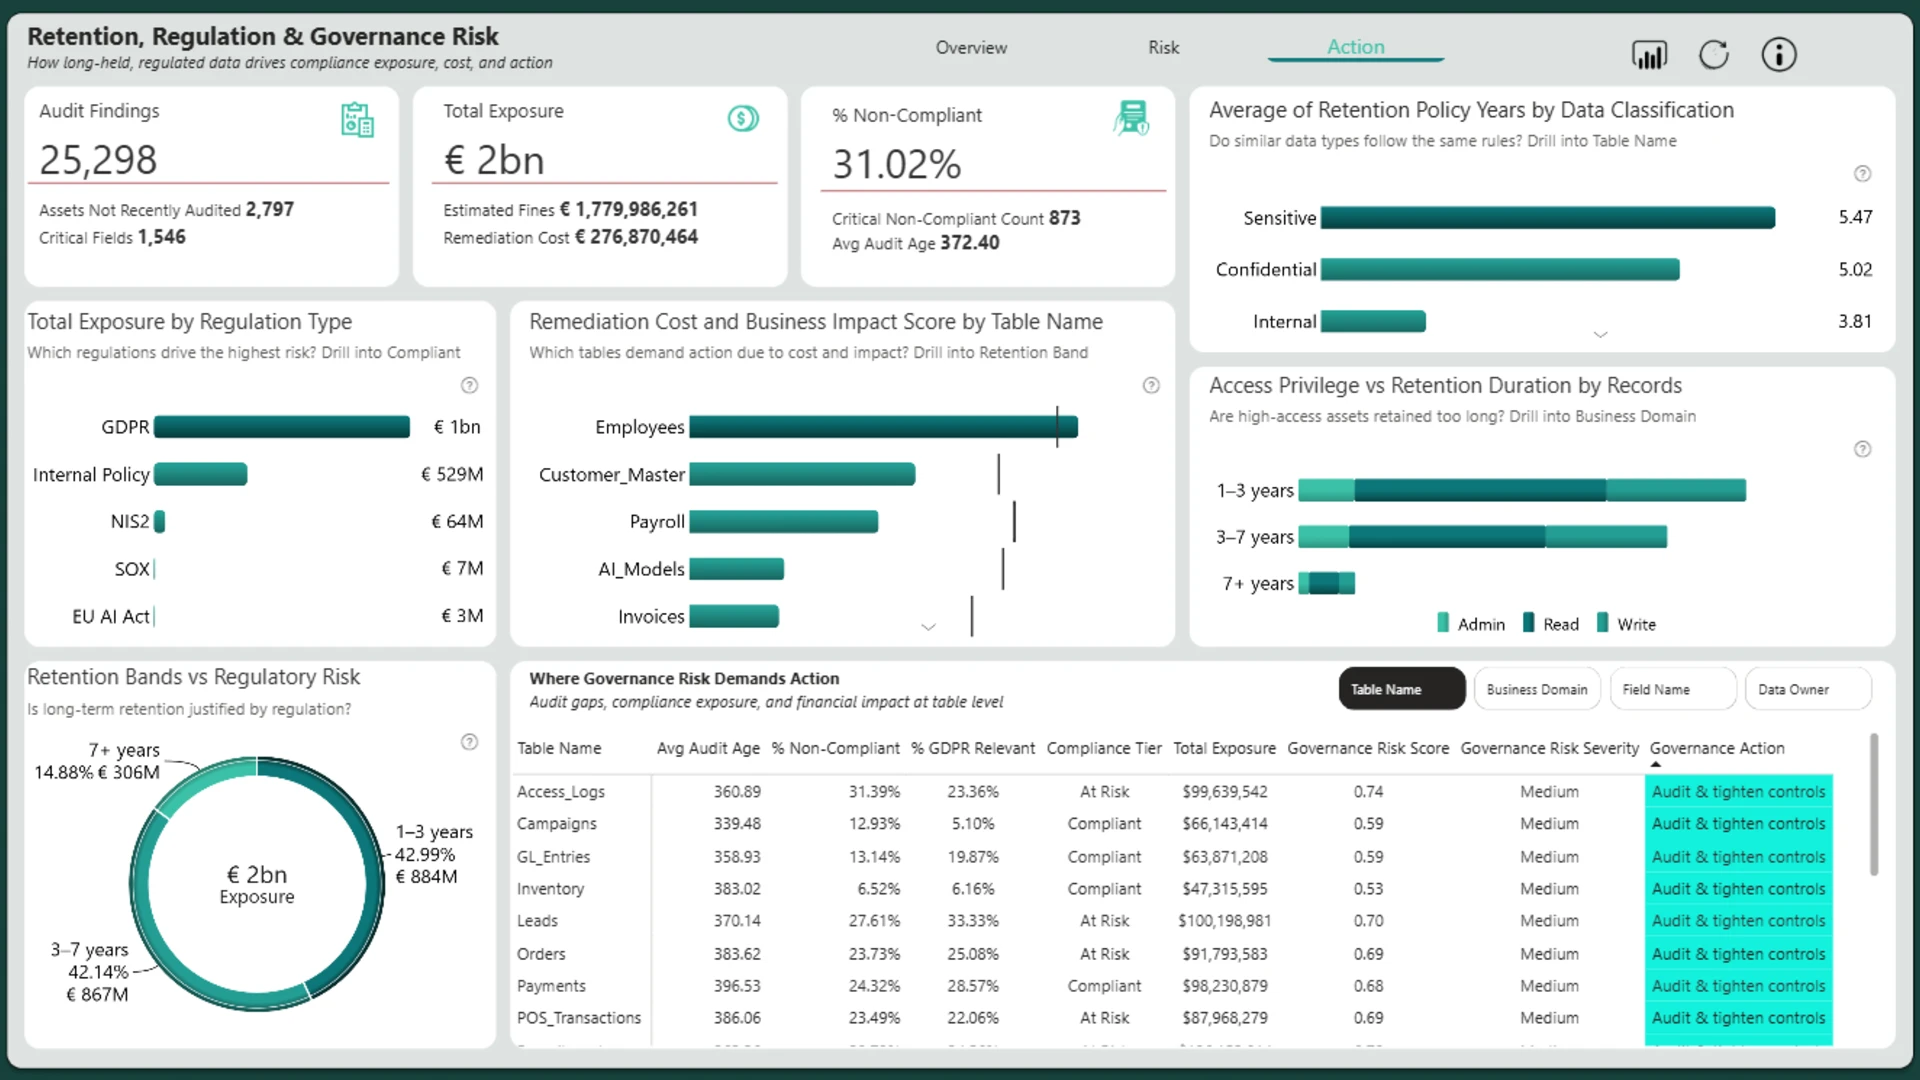Click the Total Exposure euro coin icon
Image resolution: width=1920 pixels, height=1080 pixels.
coord(743,119)
